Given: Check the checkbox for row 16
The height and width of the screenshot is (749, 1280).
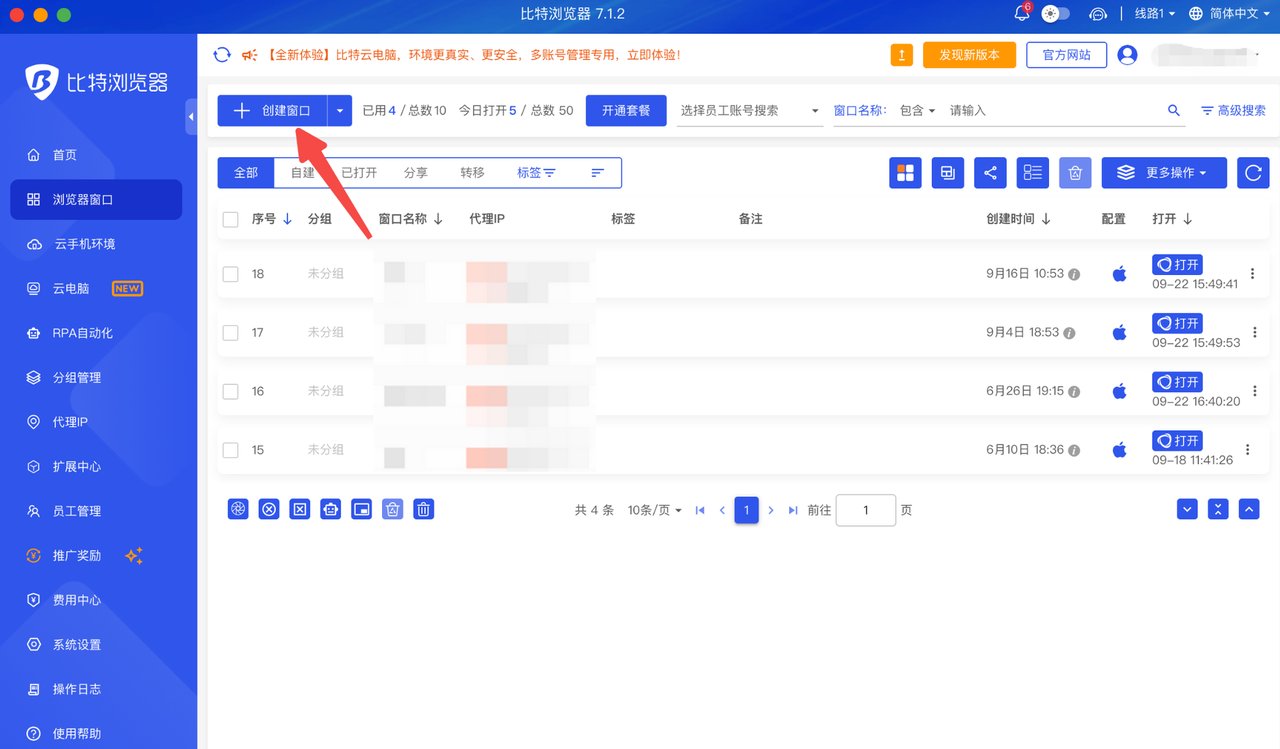Looking at the screenshot, I should click(x=230, y=392).
